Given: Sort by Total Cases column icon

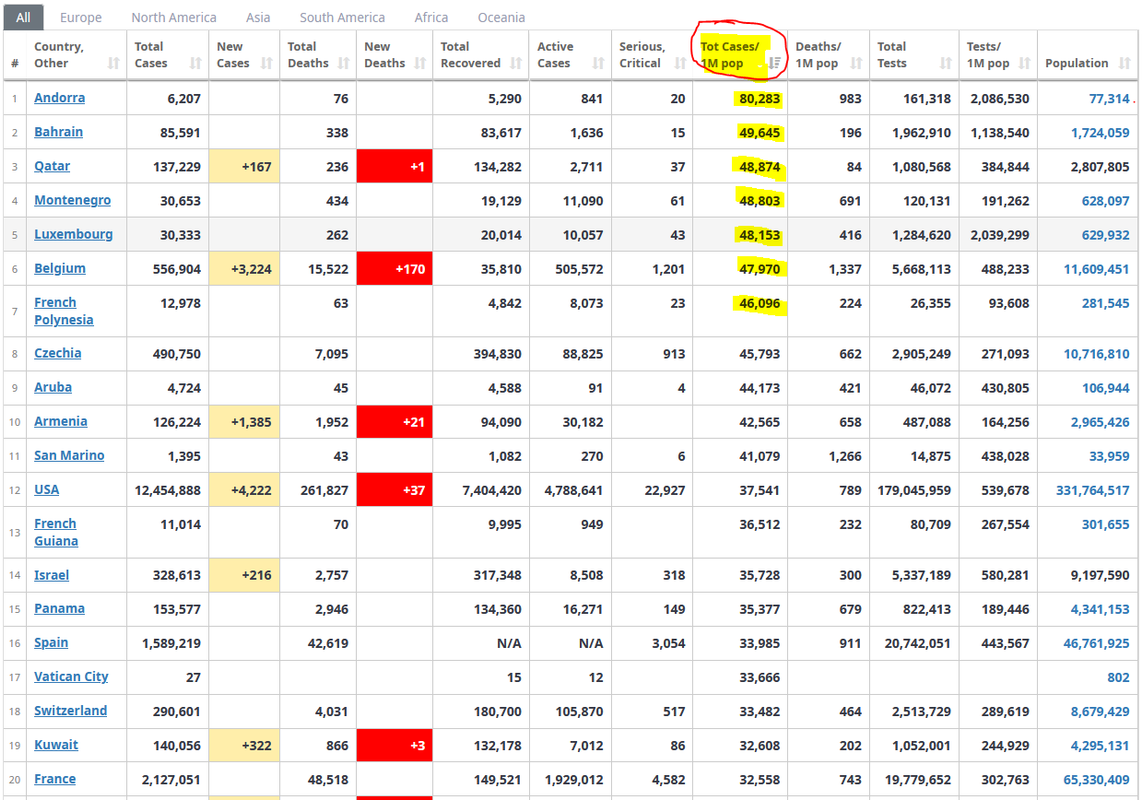Looking at the screenshot, I should [x=195, y=63].
